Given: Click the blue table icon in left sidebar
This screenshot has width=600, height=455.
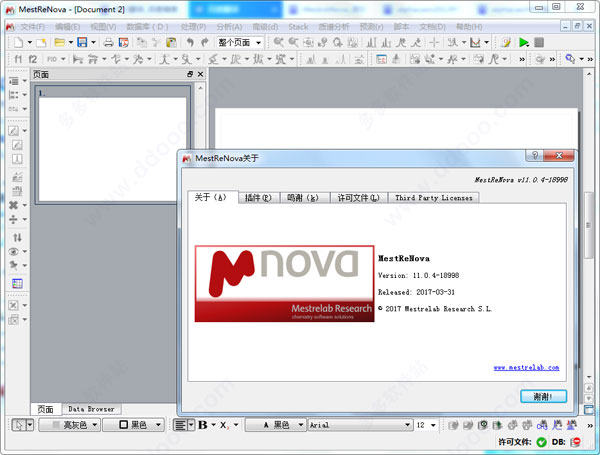Looking at the screenshot, I should click(x=17, y=284).
